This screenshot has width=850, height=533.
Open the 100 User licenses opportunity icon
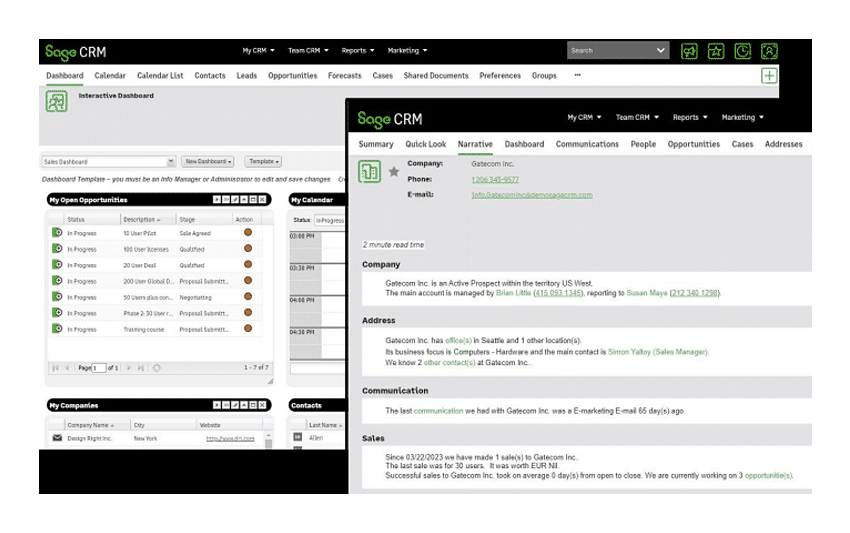[57, 248]
